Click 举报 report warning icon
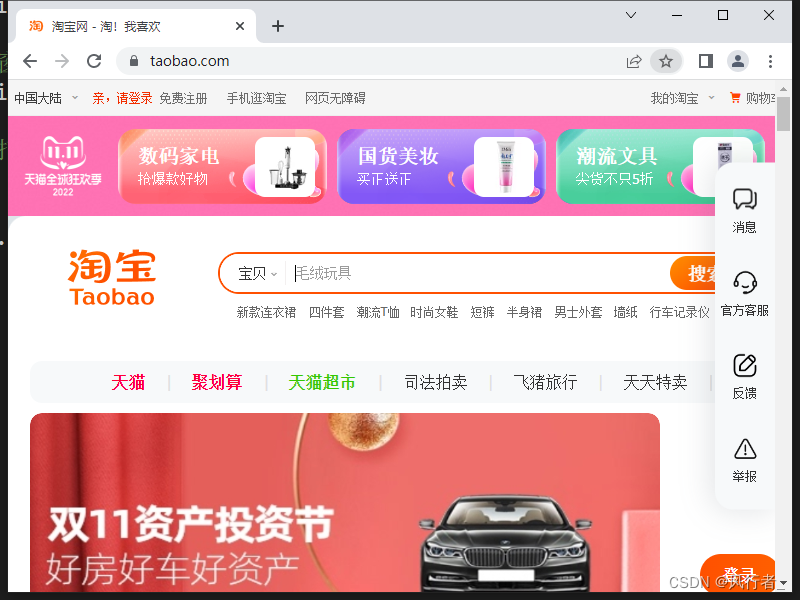The image size is (800, 600). pyautogui.click(x=744, y=460)
